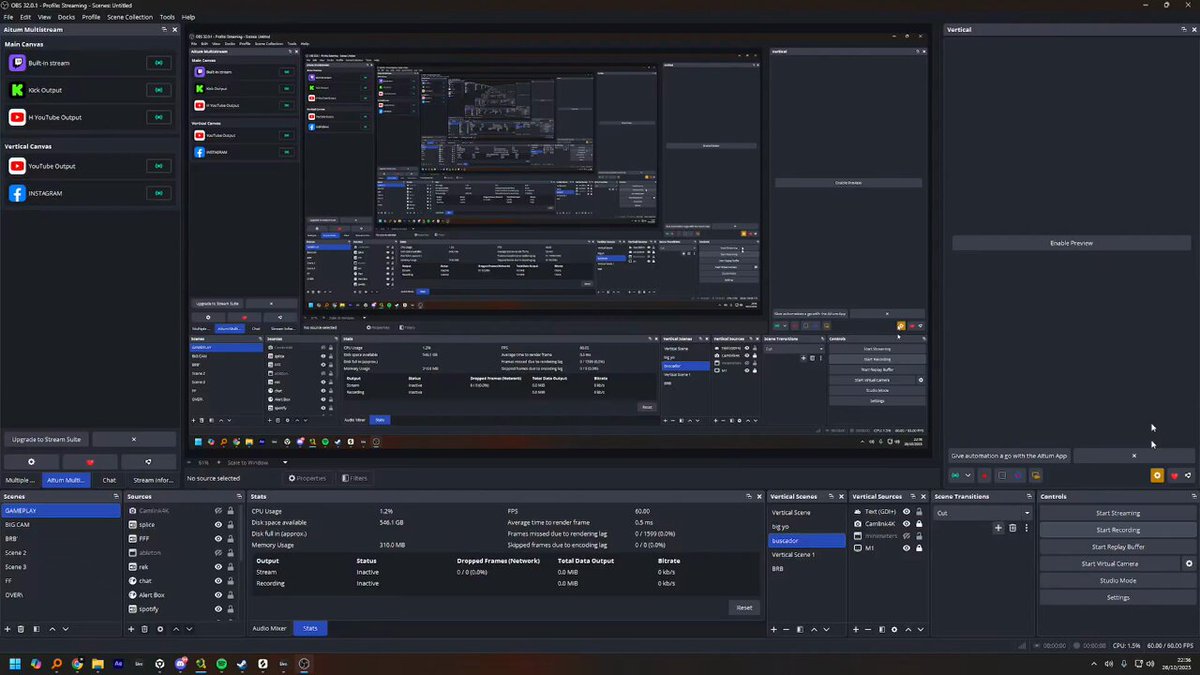Screen dimensions: 1200x675
Task: Remove the scene transition via trash icon
Action: (x=1012, y=527)
